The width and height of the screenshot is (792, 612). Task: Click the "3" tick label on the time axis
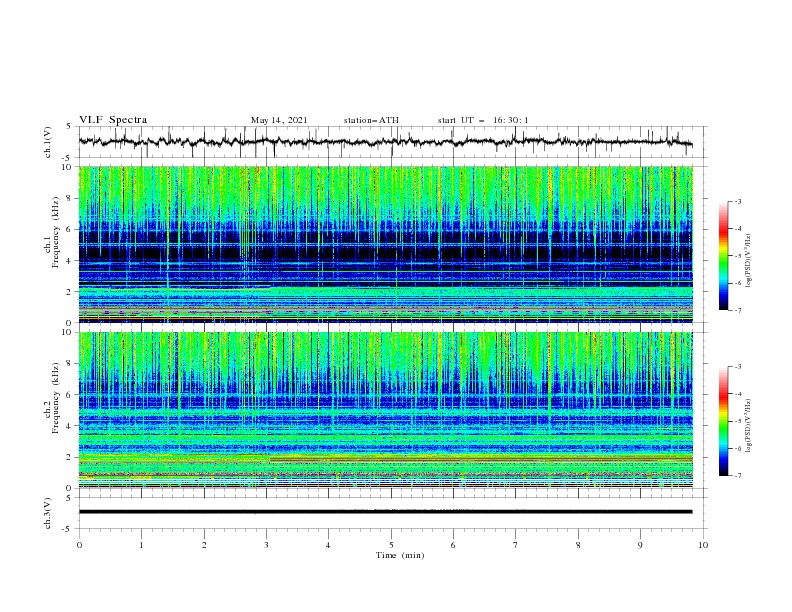click(266, 545)
